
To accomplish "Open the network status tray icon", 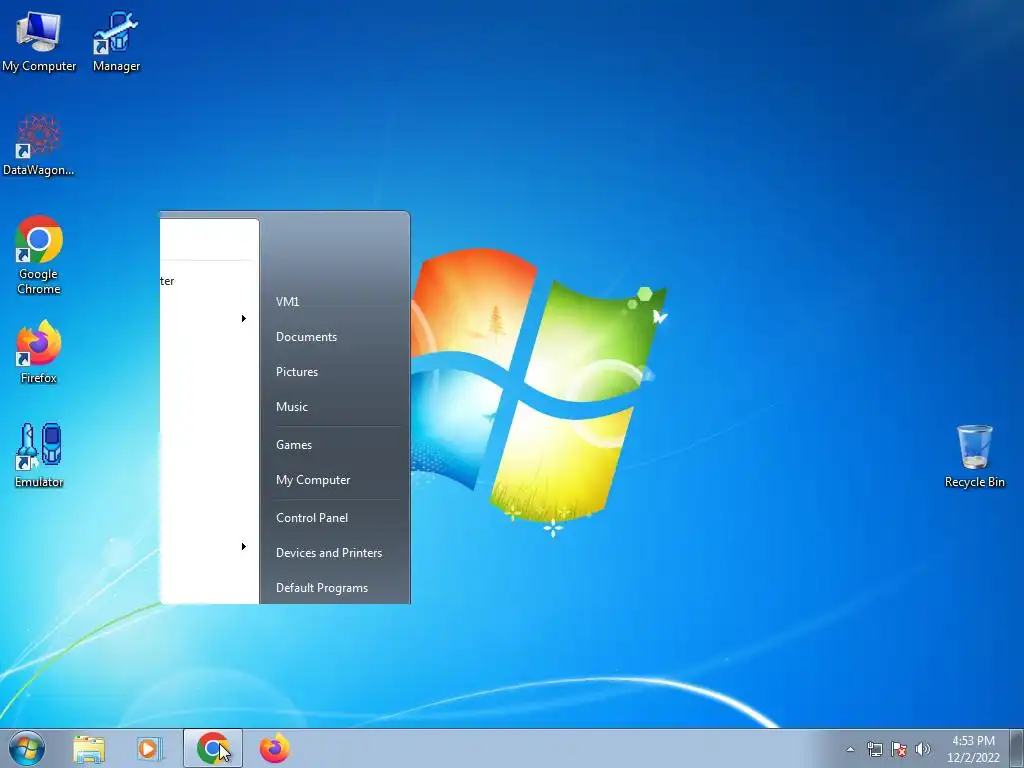I will tap(874, 749).
